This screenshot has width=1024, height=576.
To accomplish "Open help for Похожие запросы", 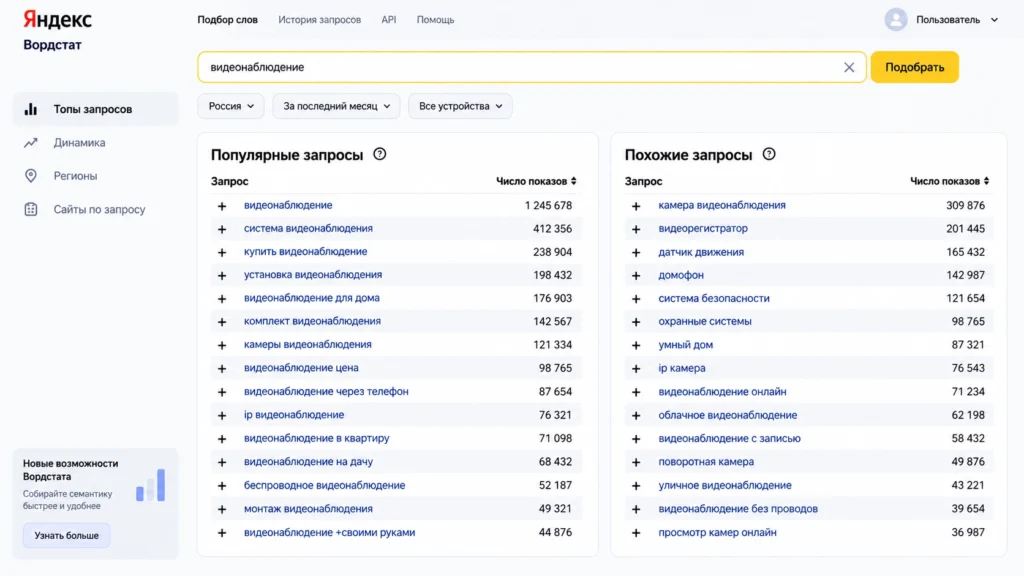I will pyautogui.click(x=769, y=154).
